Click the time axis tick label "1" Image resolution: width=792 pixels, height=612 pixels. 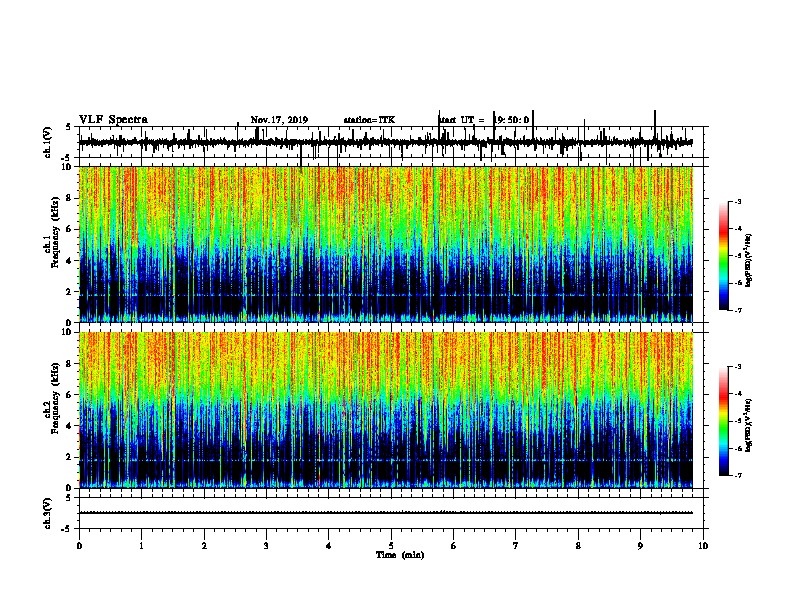[141, 546]
